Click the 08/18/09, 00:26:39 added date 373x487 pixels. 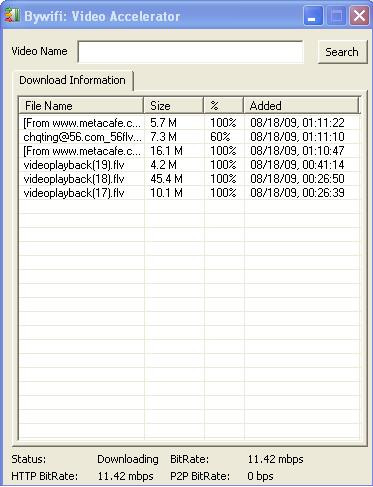297,193
